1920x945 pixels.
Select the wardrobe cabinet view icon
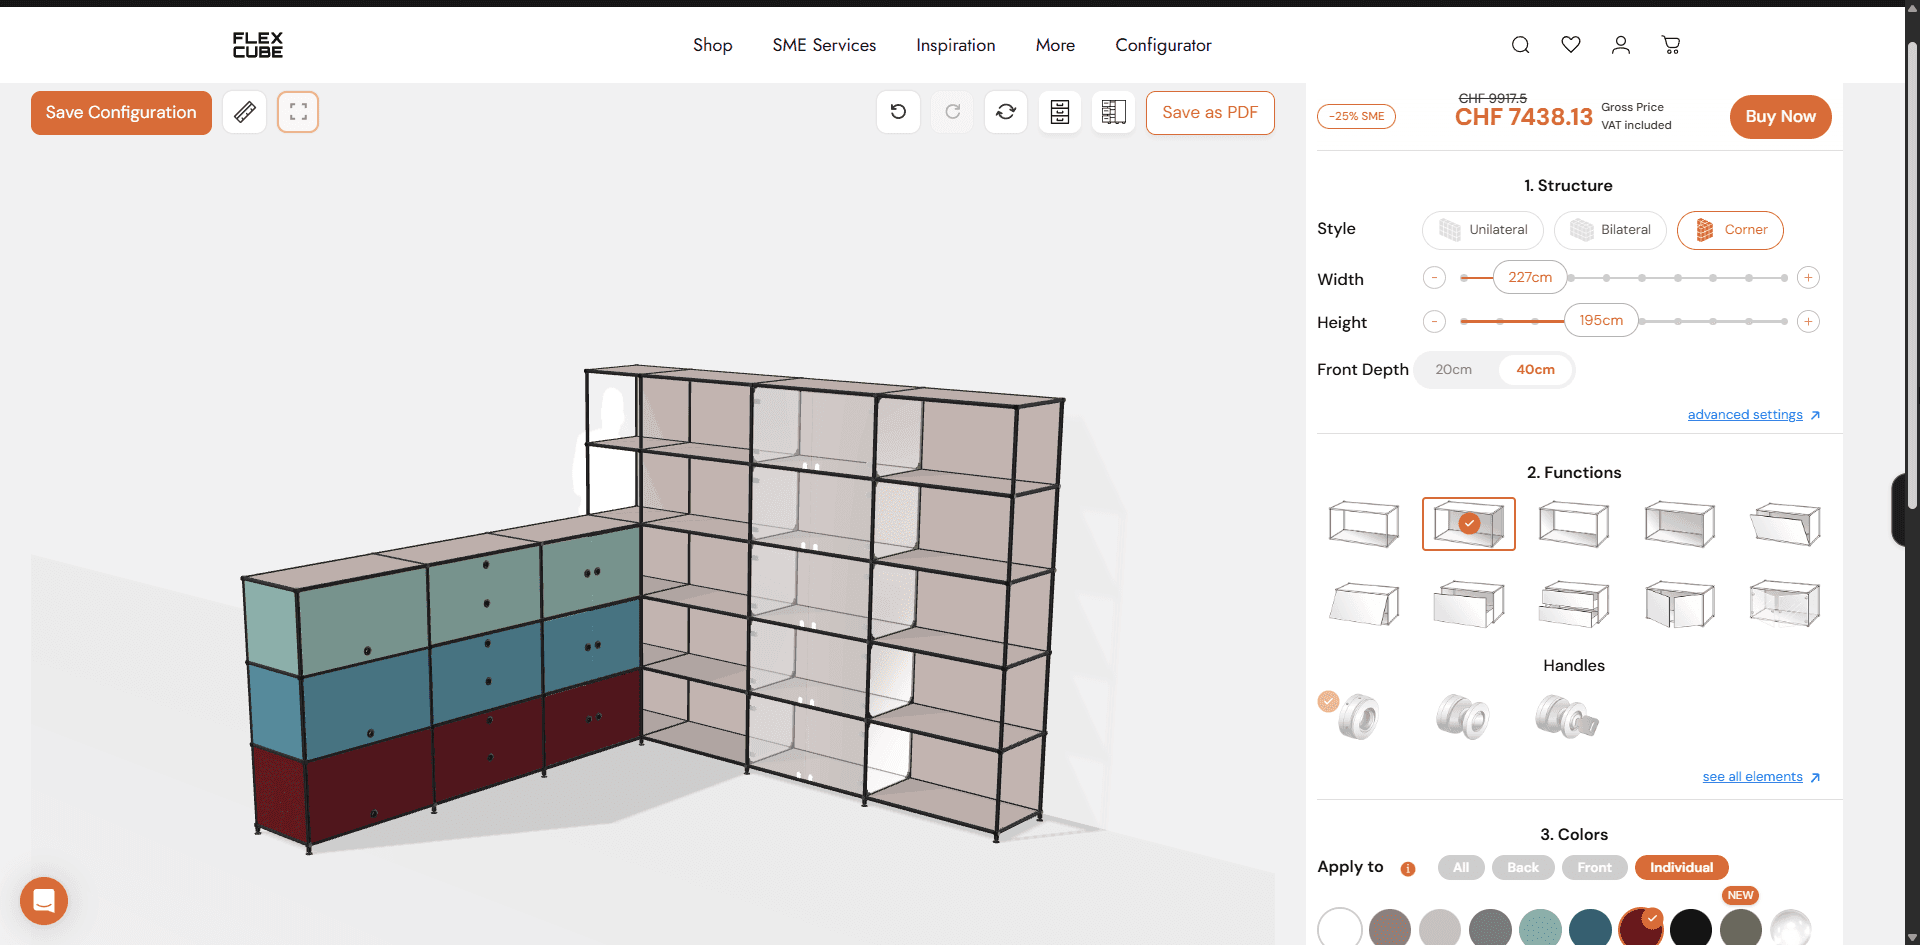[x=1113, y=111]
